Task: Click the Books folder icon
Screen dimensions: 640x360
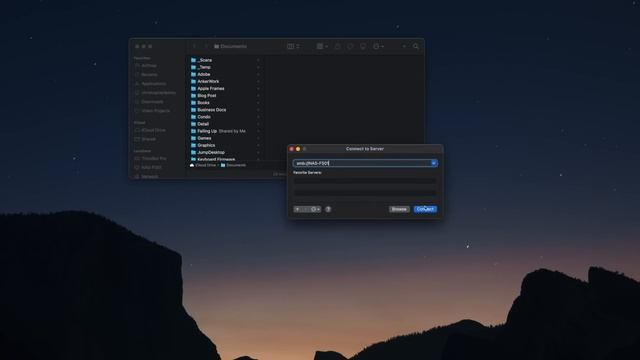Action: [193, 103]
